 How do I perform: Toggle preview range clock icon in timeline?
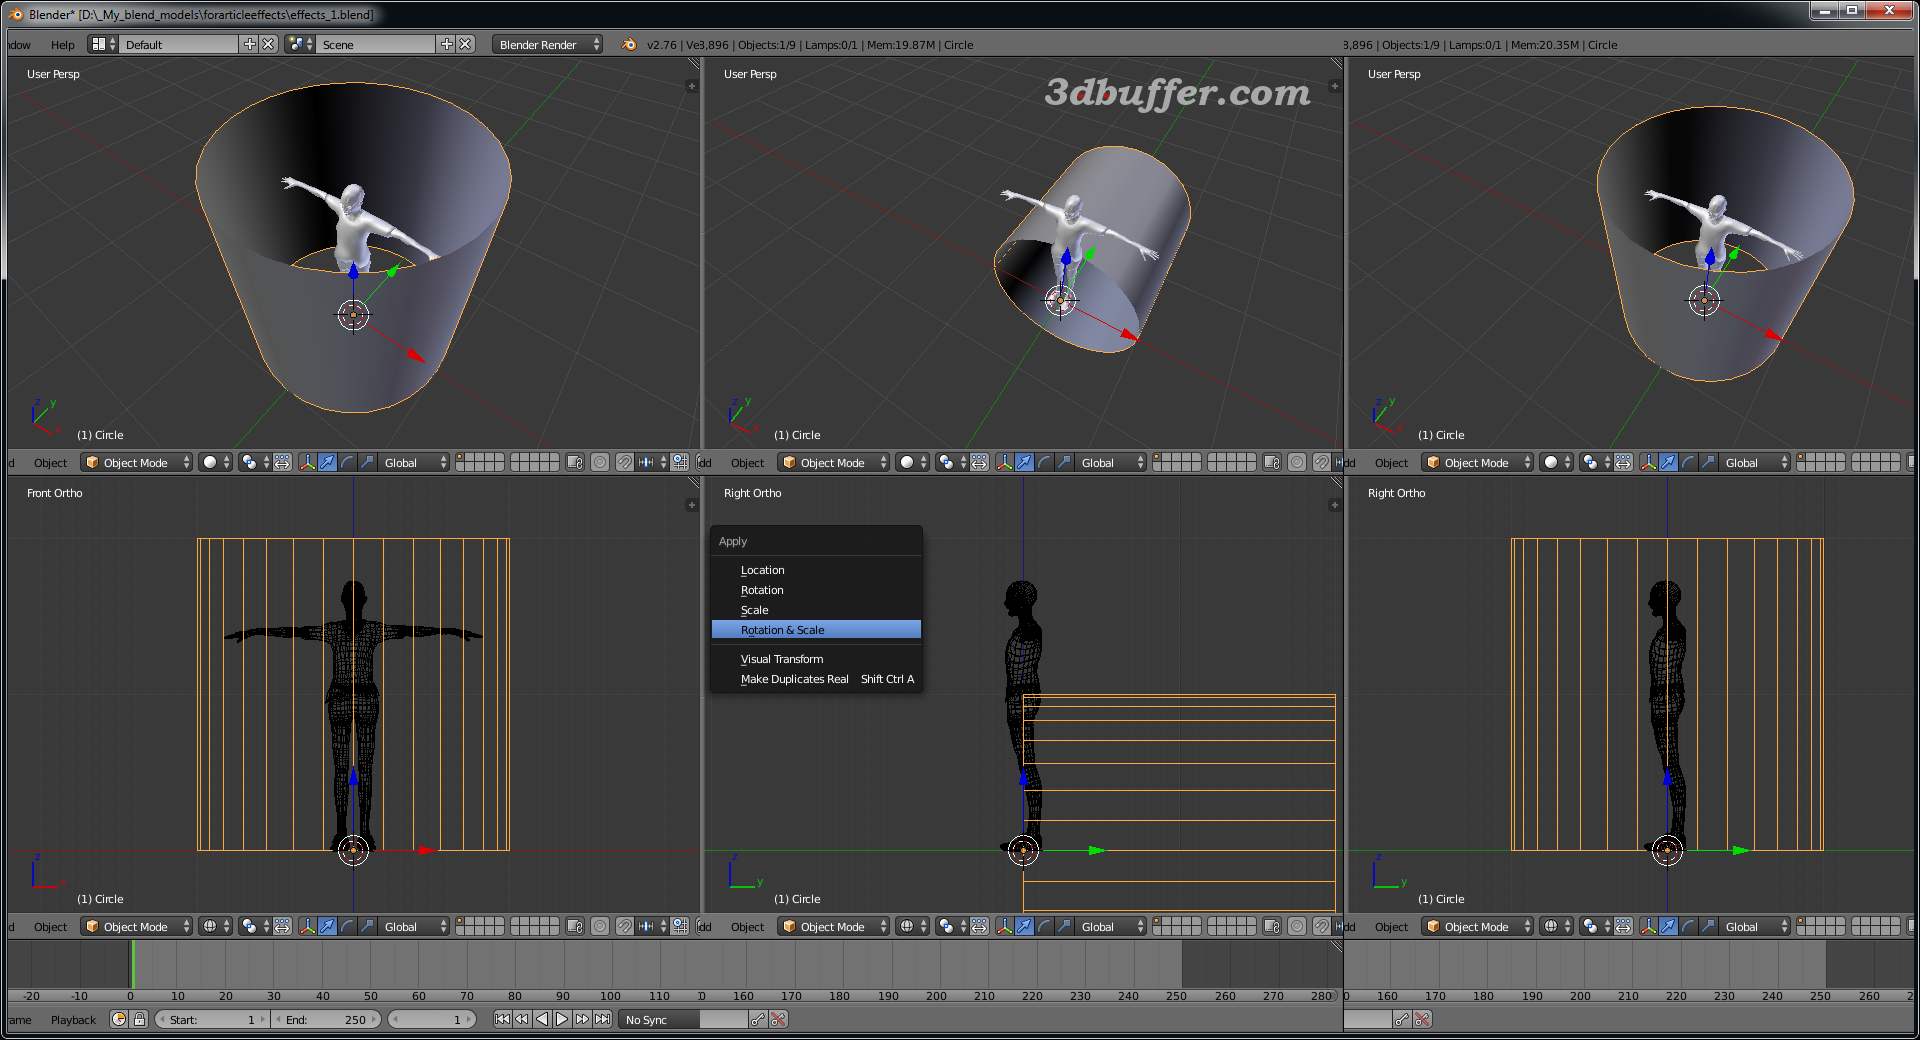pyautogui.click(x=119, y=1019)
